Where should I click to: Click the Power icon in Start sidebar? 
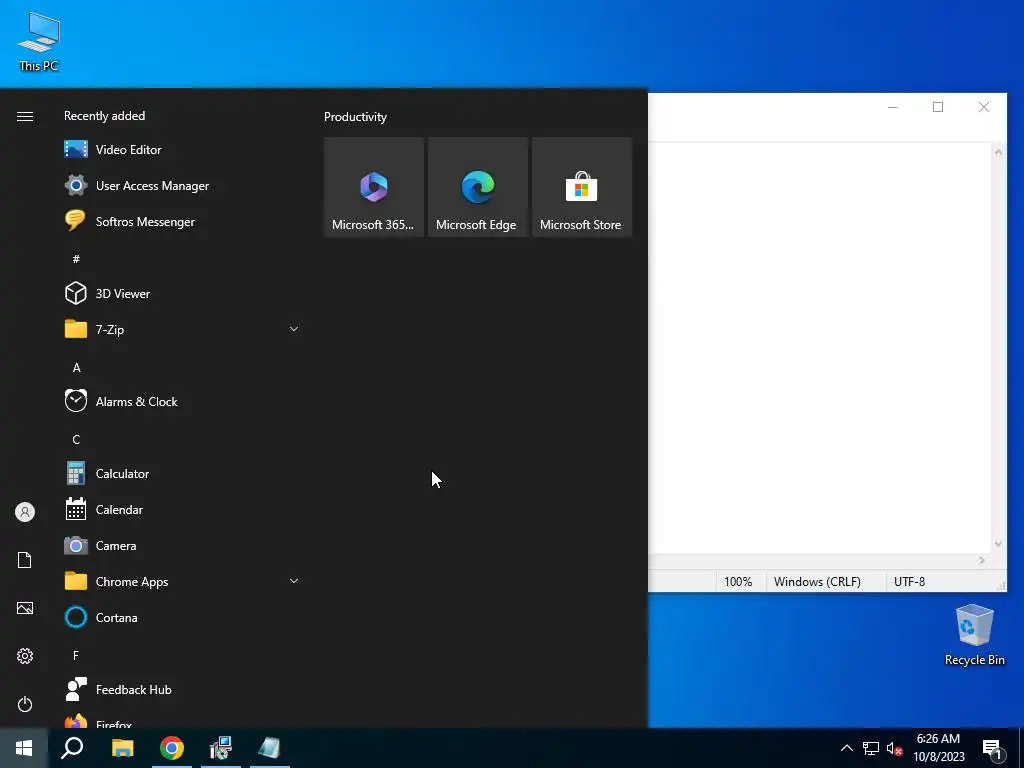pos(25,704)
